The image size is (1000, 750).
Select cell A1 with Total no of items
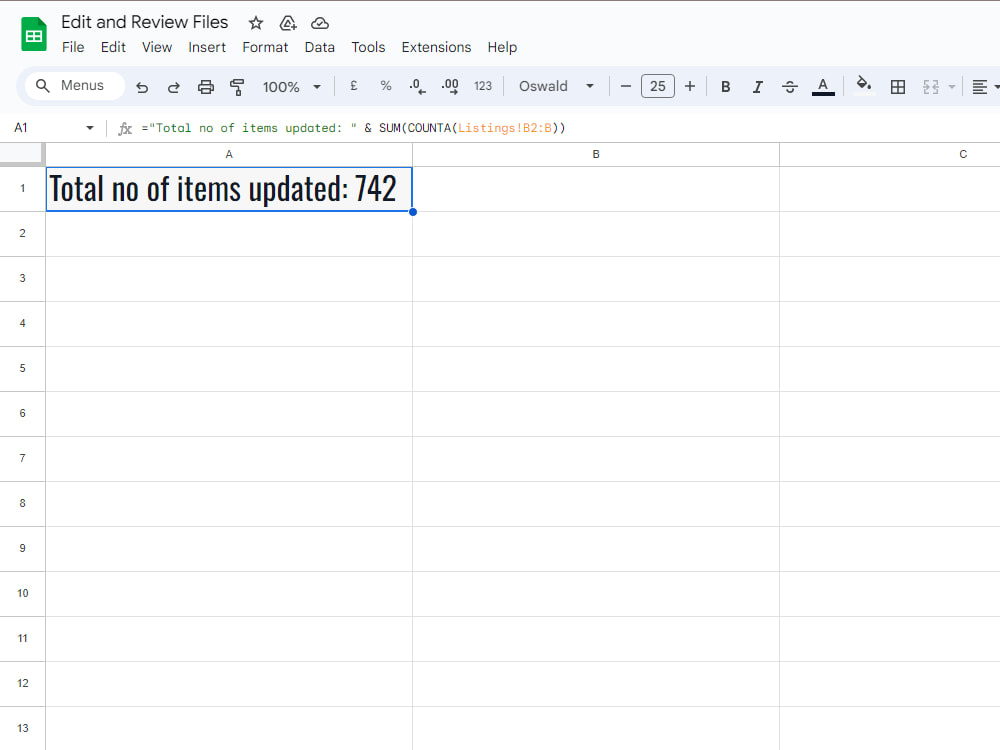coord(229,189)
